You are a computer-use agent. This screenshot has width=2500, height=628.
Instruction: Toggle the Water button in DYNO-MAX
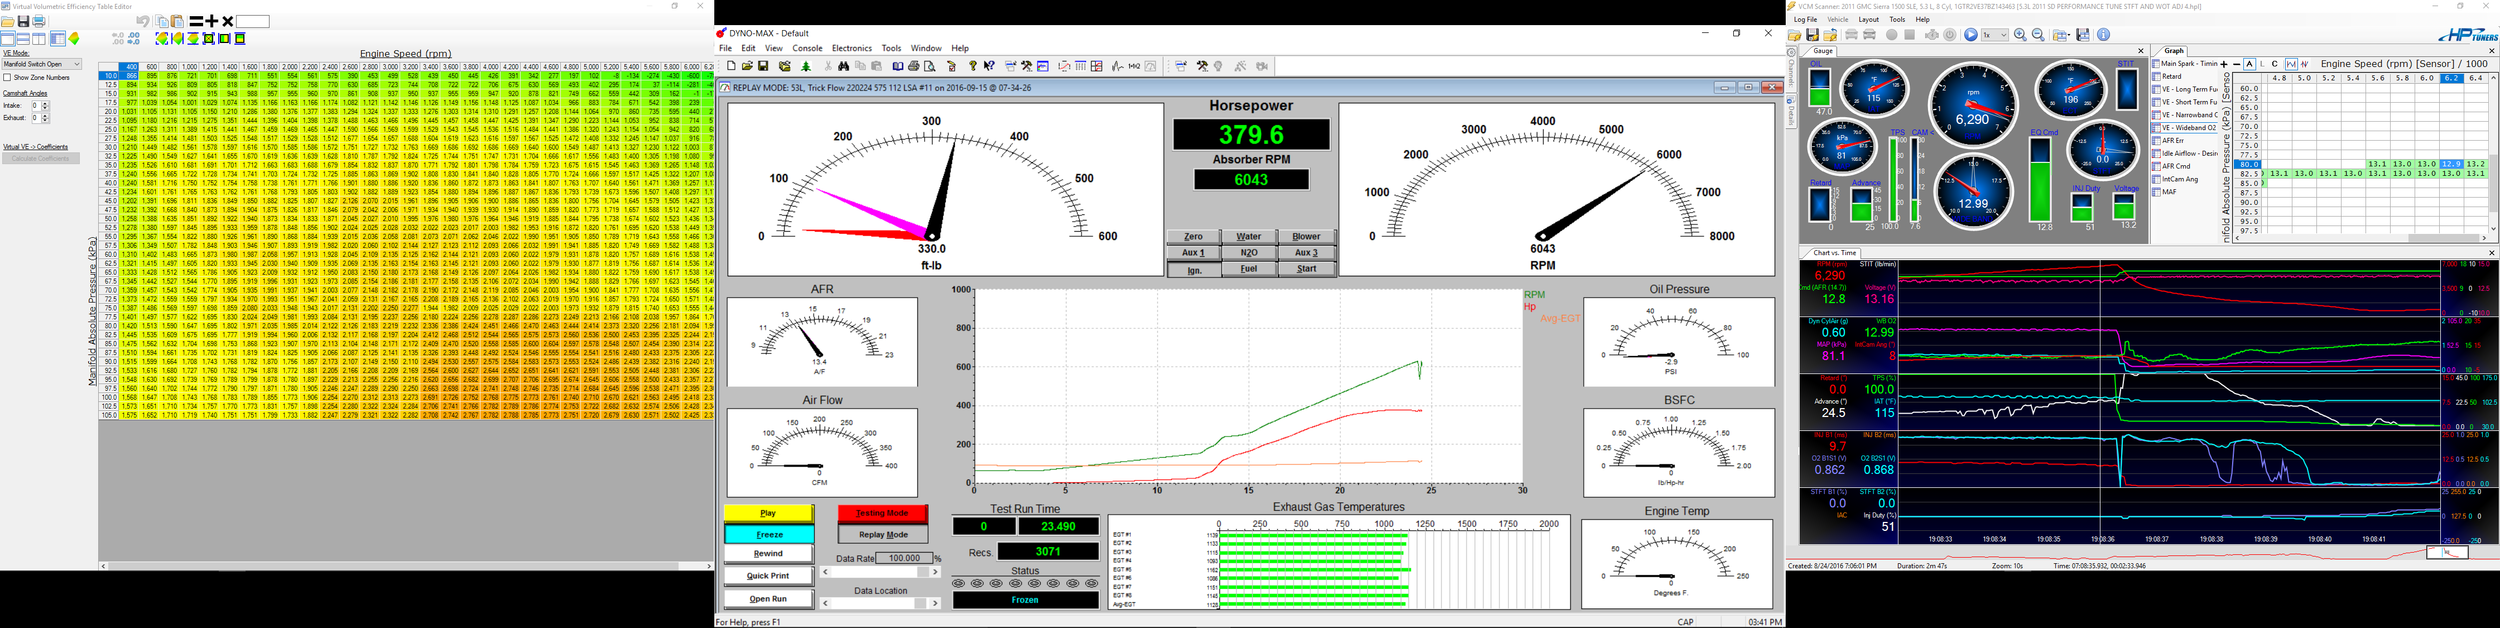pos(1249,237)
